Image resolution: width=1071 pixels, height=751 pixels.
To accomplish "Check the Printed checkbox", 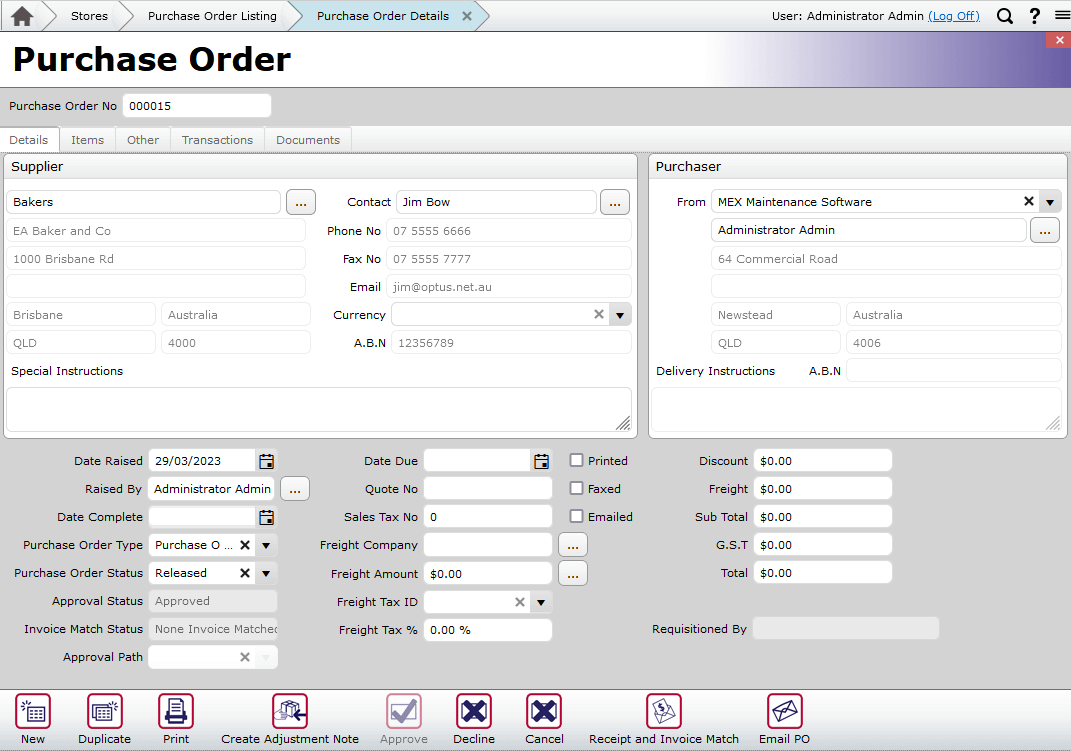I will click(x=576, y=460).
